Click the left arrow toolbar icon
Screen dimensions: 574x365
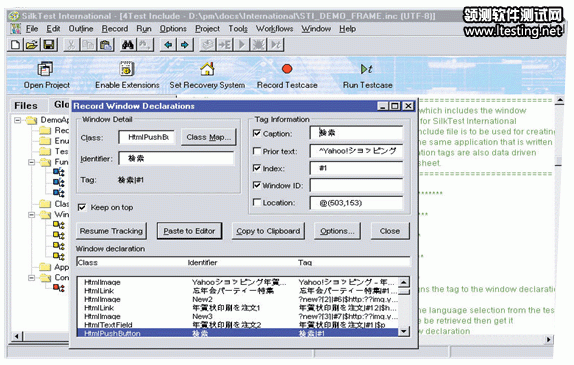[168, 45]
